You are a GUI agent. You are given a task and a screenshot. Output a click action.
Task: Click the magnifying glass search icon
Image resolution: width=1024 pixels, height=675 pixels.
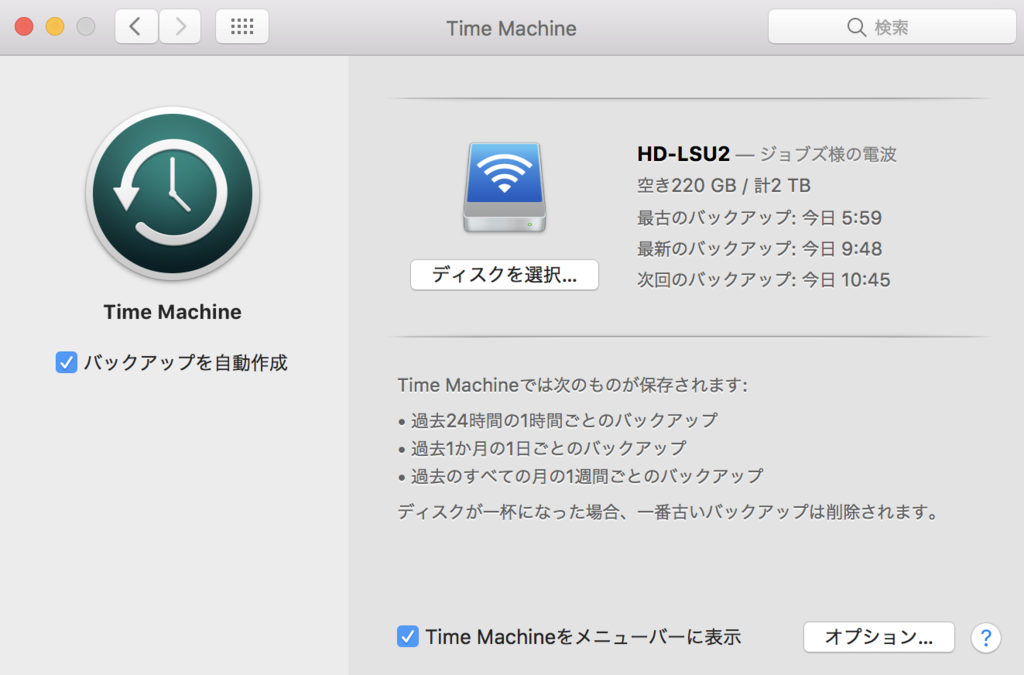pos(856,27)
